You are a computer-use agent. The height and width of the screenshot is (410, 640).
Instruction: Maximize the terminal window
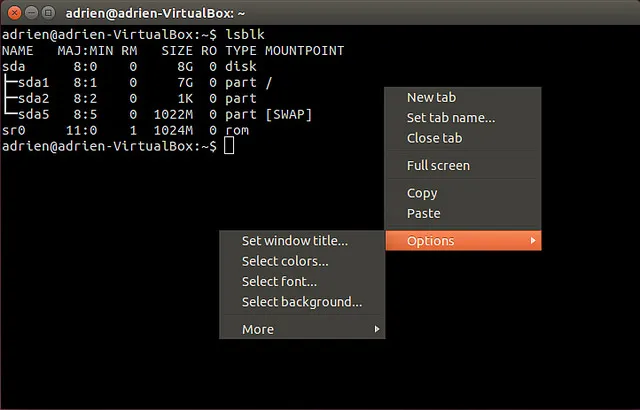[49, 13]
